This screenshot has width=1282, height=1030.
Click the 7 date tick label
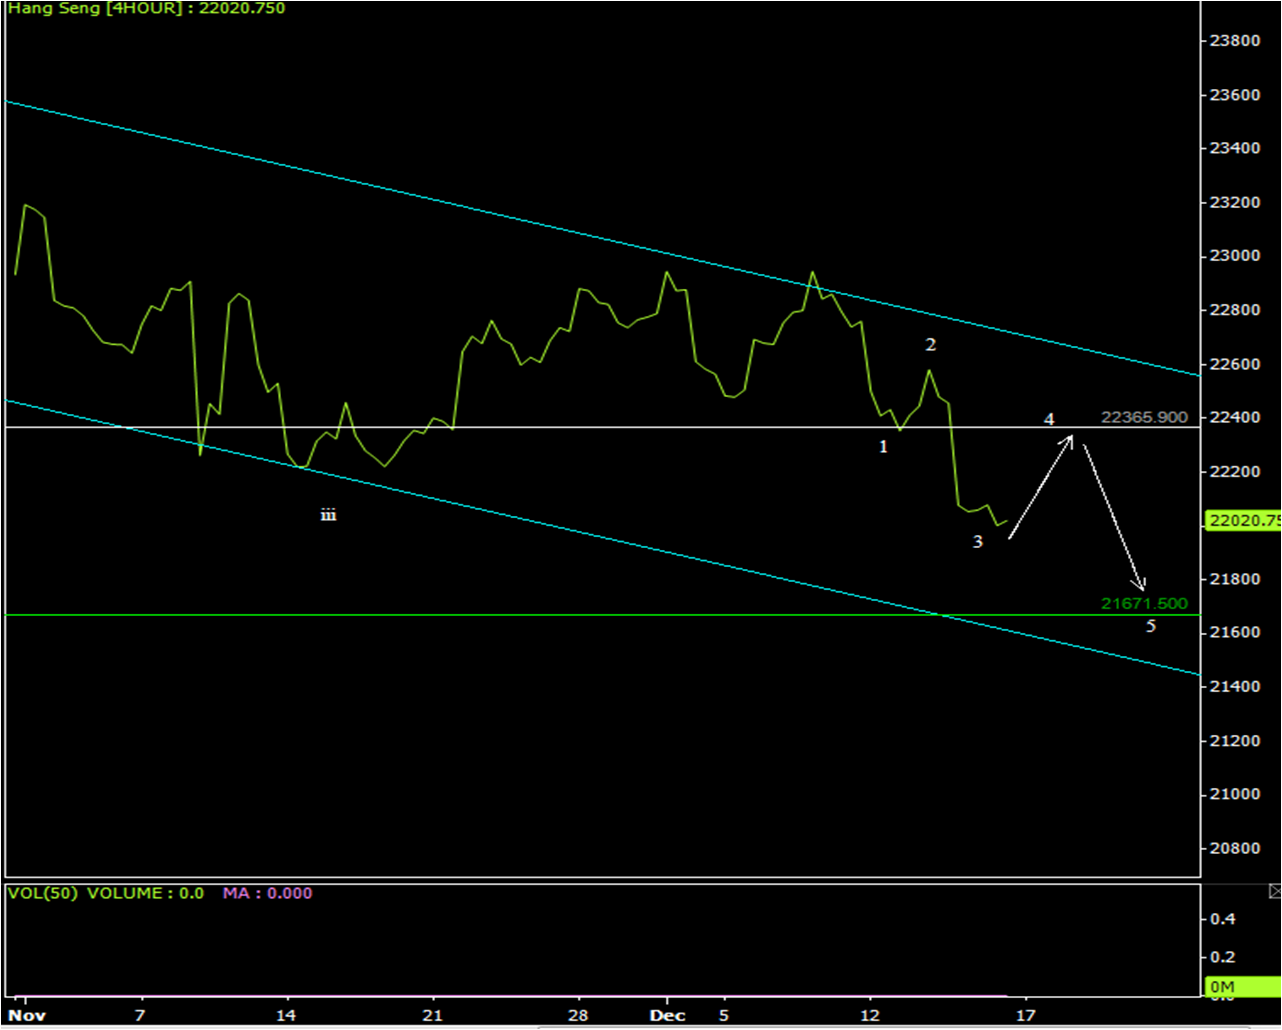pyautogui.click(x=140, y=1015)
